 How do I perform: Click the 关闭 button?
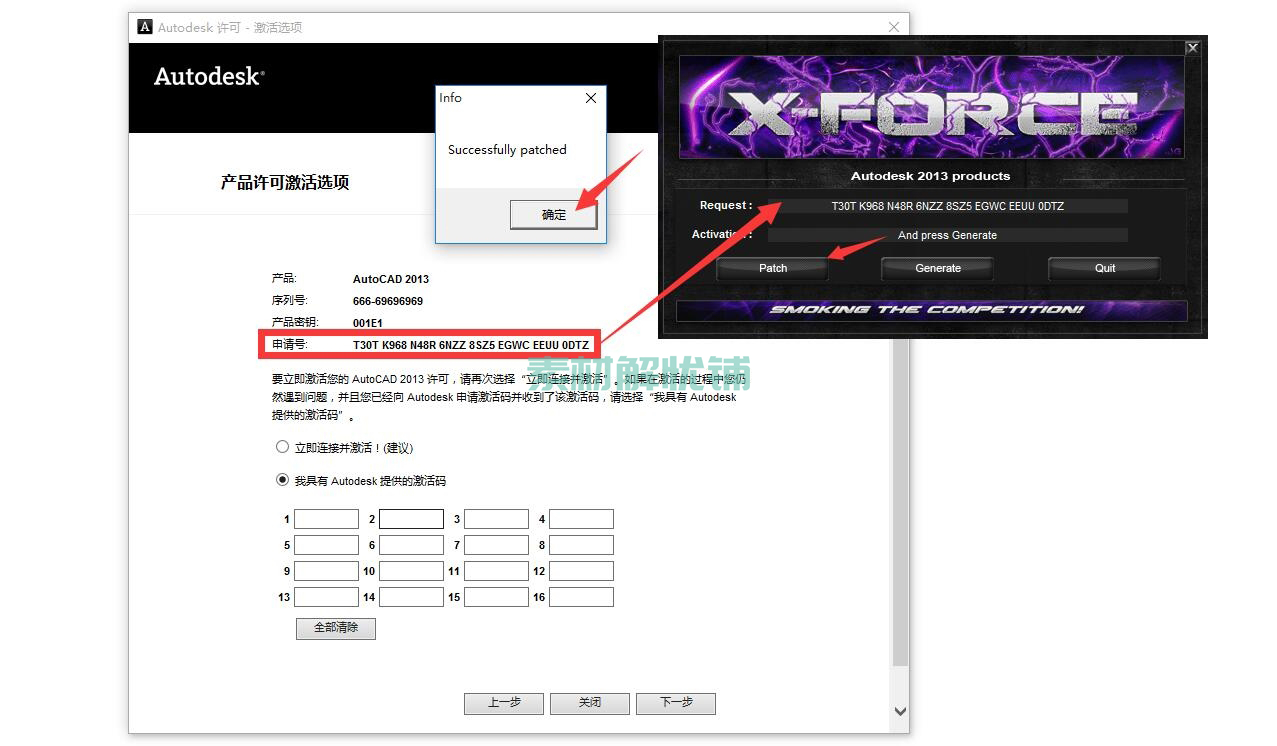tap(590, 703)
